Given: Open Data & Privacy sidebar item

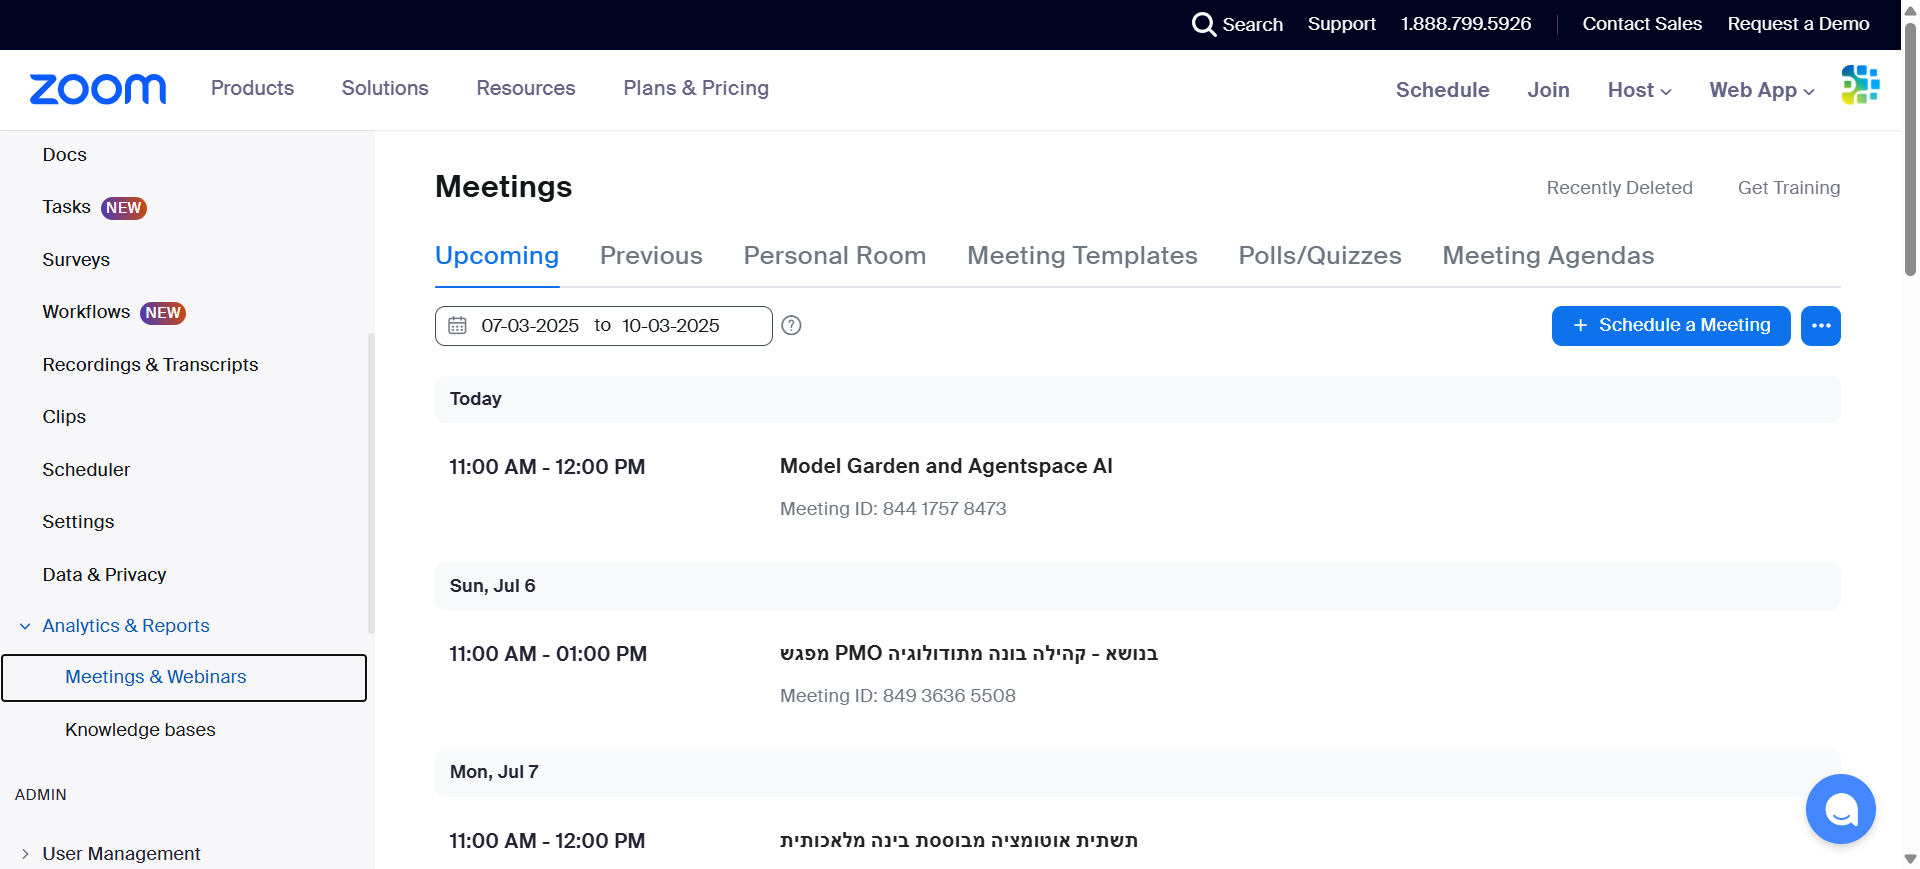Looking at the screenshot, I should pos(104,575).
